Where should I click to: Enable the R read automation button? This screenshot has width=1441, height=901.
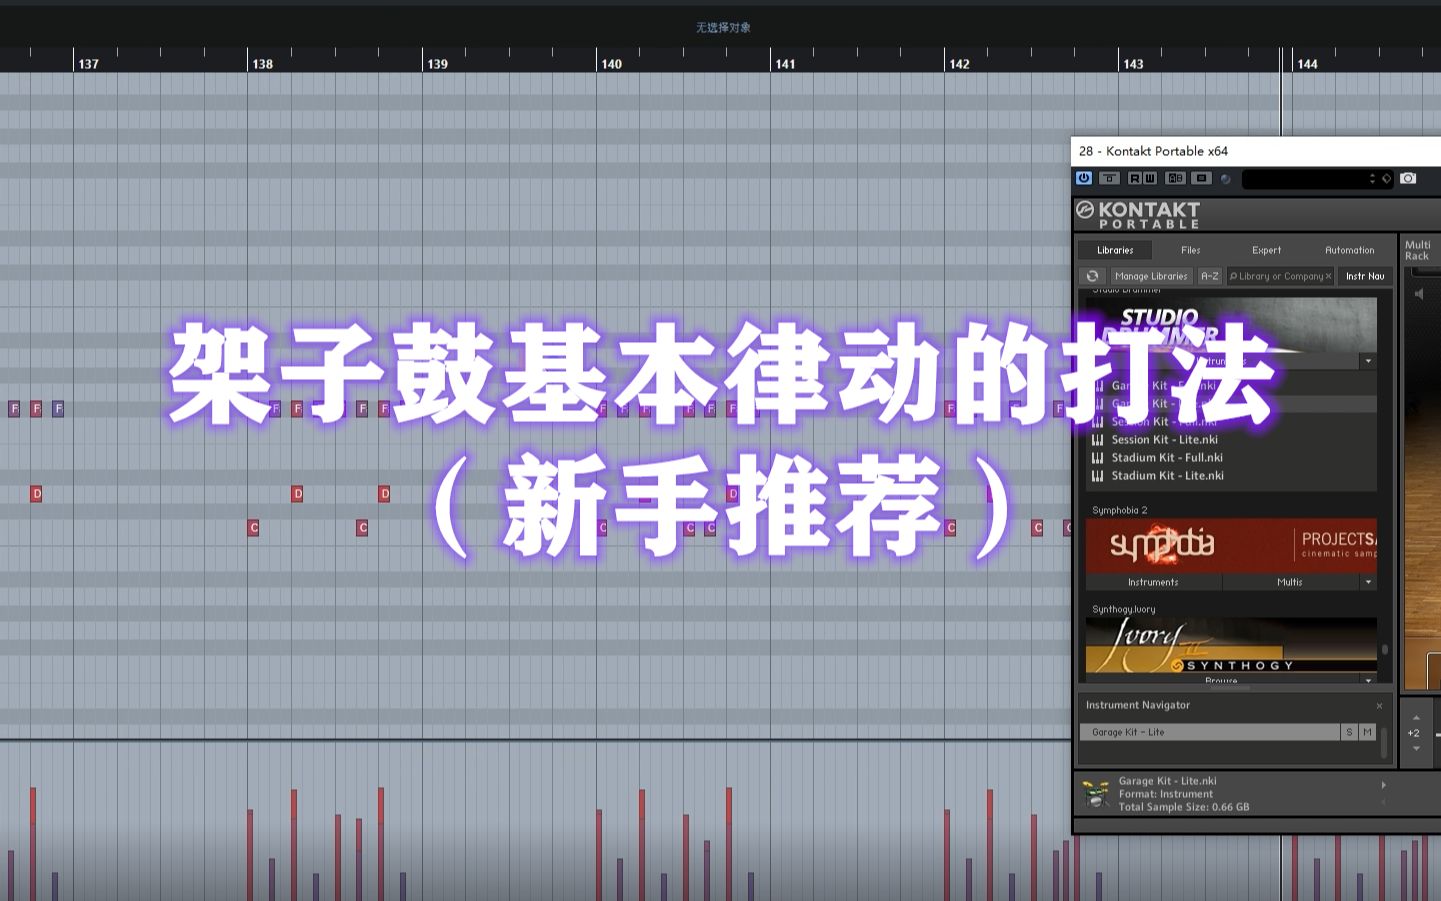point(1135,178)
